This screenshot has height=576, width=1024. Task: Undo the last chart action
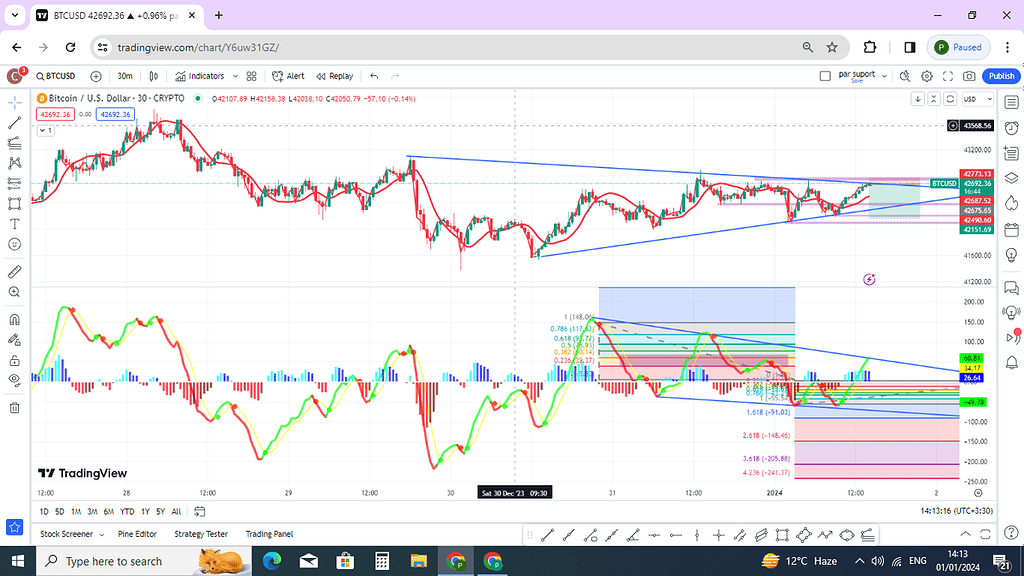tap(374, 76)
